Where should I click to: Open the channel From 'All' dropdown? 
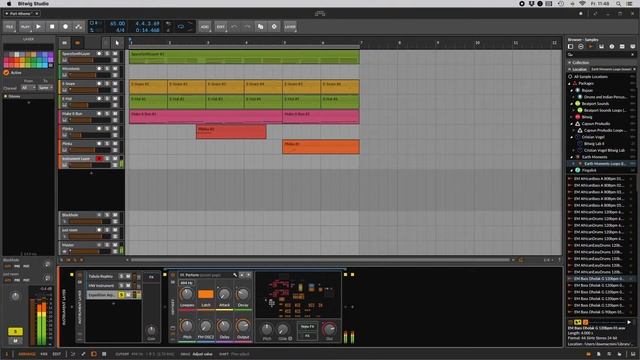point(28,87)
